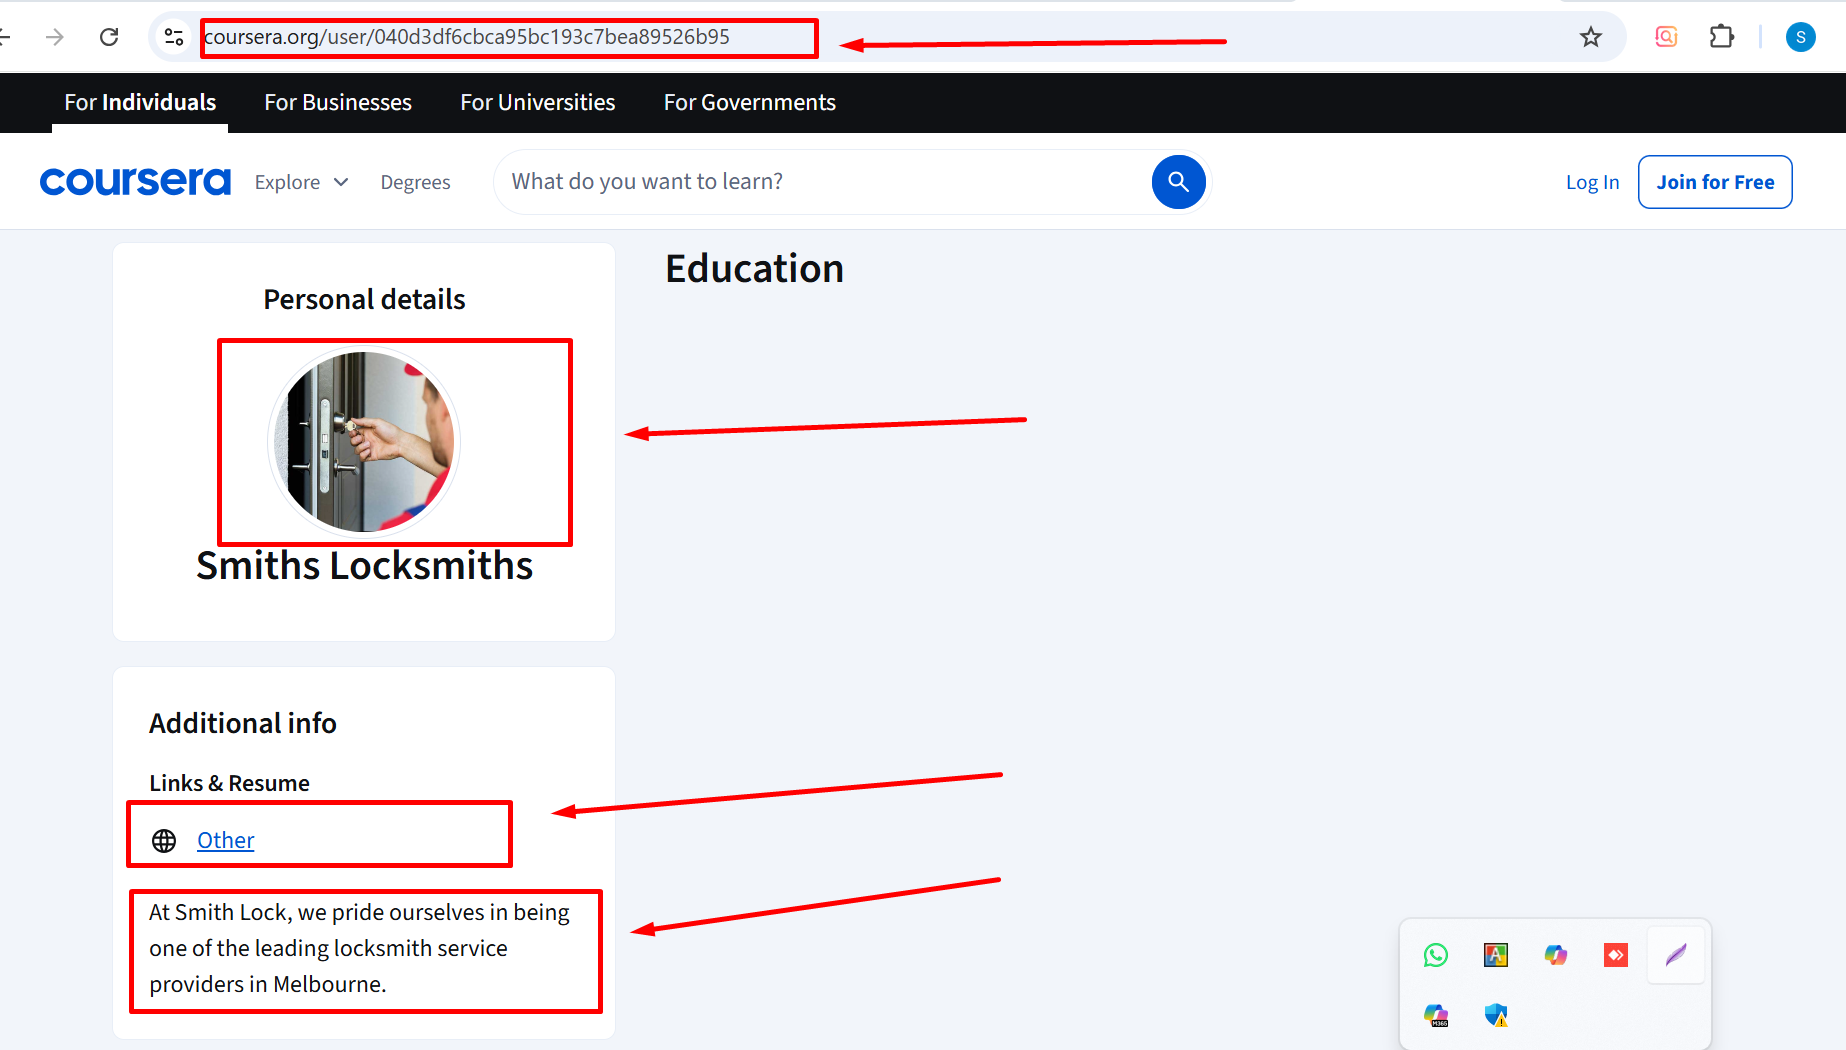Open the red AnyDesk tray icon

point(1616,955)
